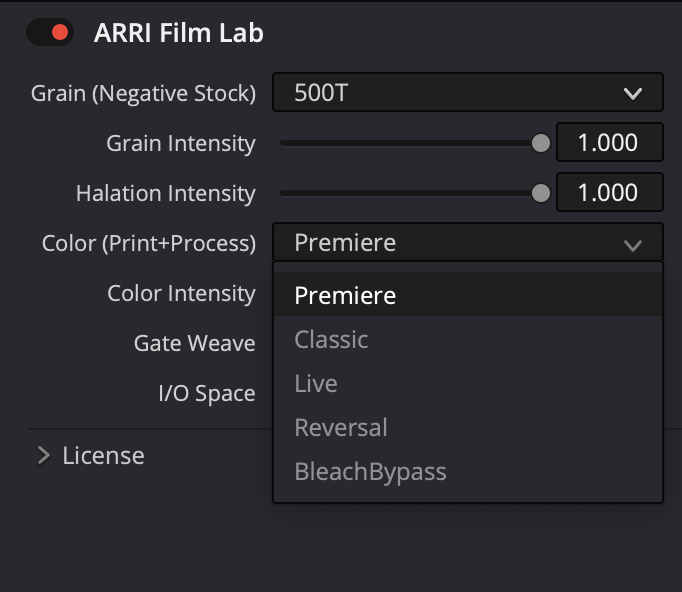The width and height of the screenshot is (682, 592).
Task: Pick the Live color option
Action: [x=316, y=384]
